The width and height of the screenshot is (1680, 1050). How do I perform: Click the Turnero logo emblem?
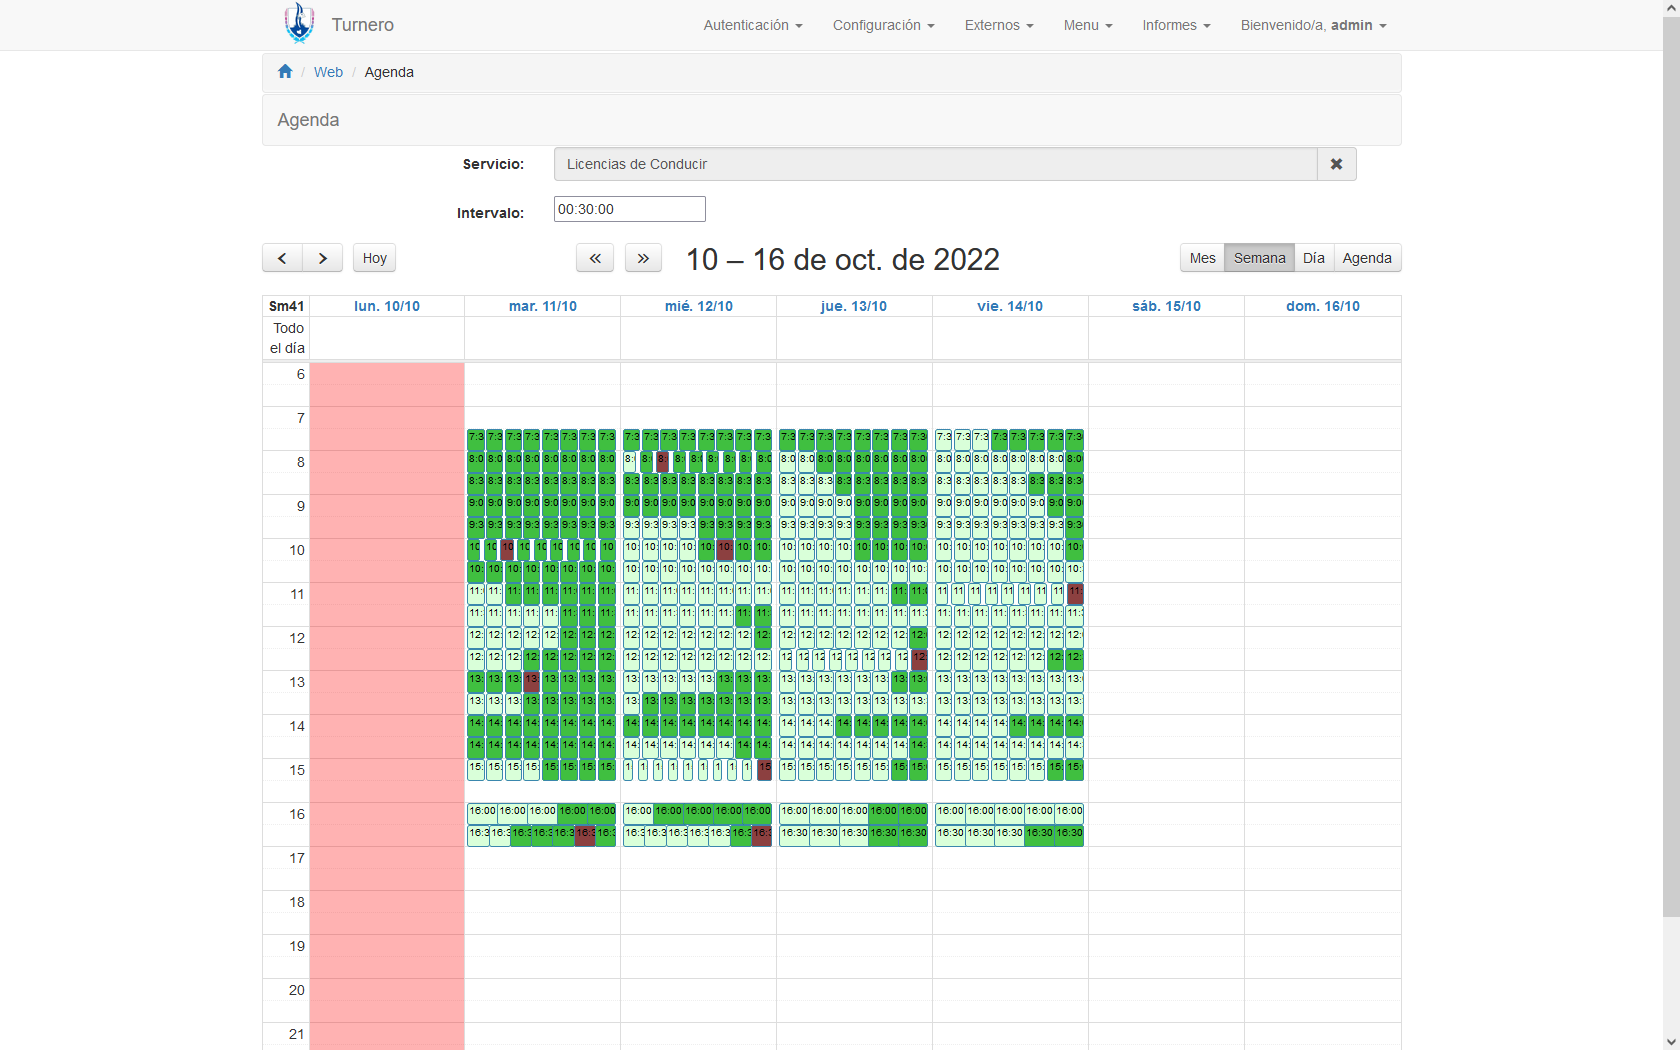coord(299,24)
